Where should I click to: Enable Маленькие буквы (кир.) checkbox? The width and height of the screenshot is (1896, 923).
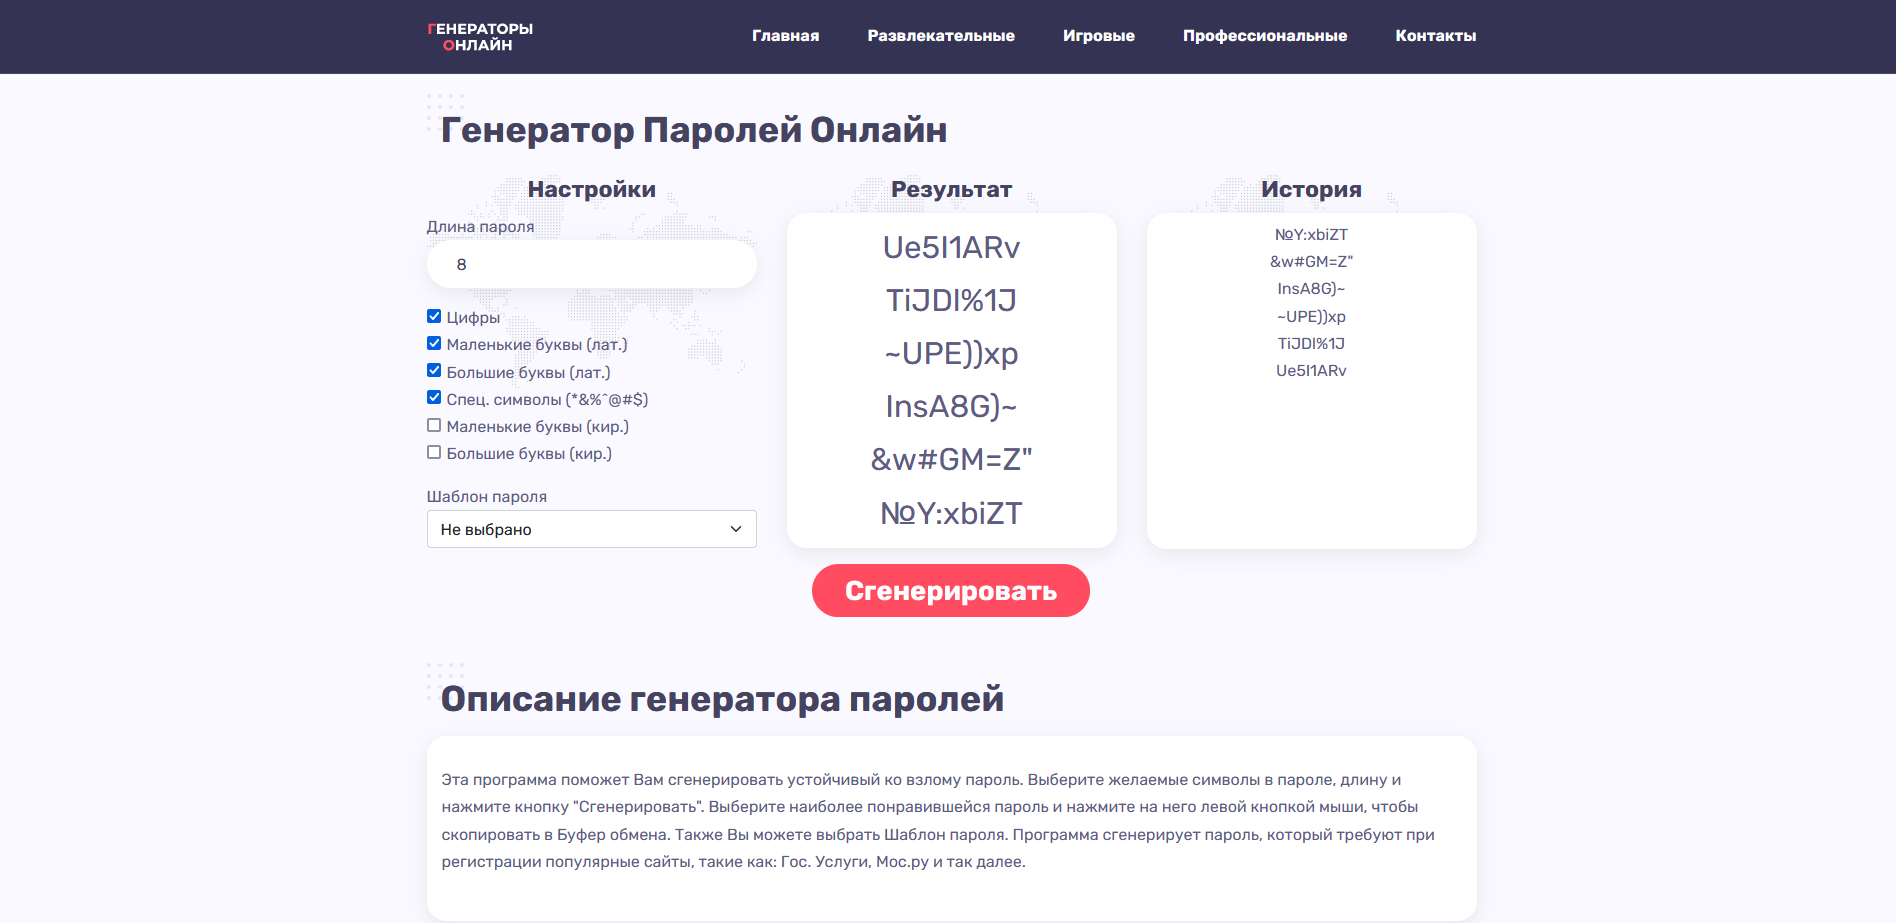[x=434, y=425]
